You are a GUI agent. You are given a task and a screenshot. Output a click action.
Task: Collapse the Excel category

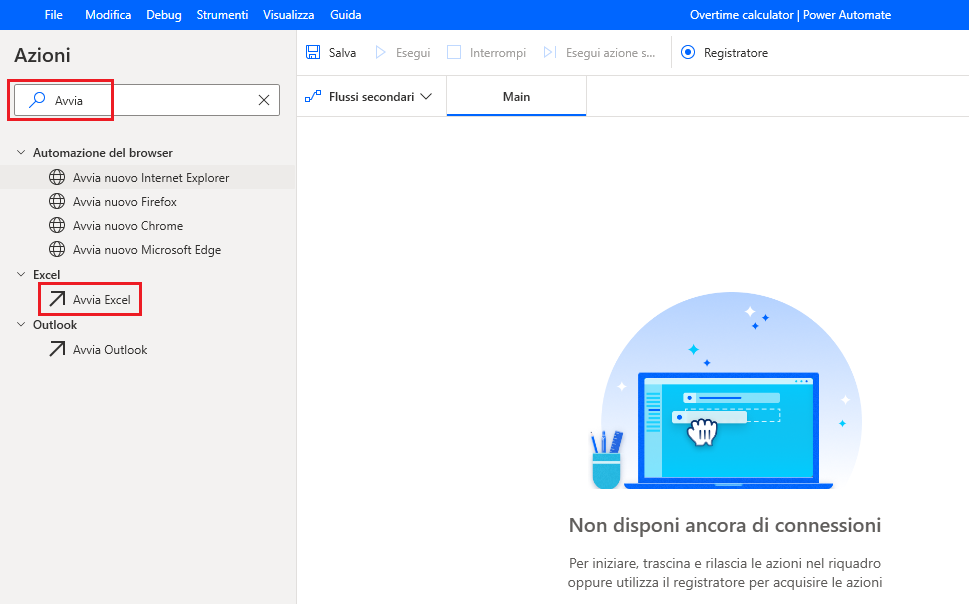[x=22, y=274]
